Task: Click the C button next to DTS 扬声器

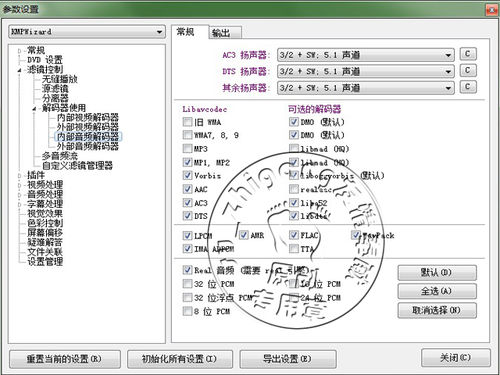Action: (468, 70)
